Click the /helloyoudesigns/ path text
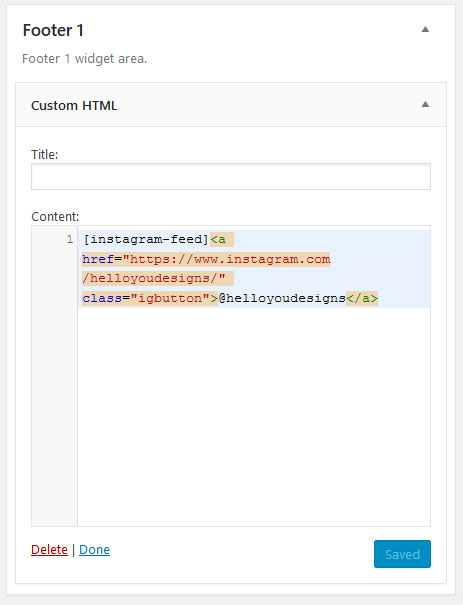The image size is (463, 605). (154, 278)
